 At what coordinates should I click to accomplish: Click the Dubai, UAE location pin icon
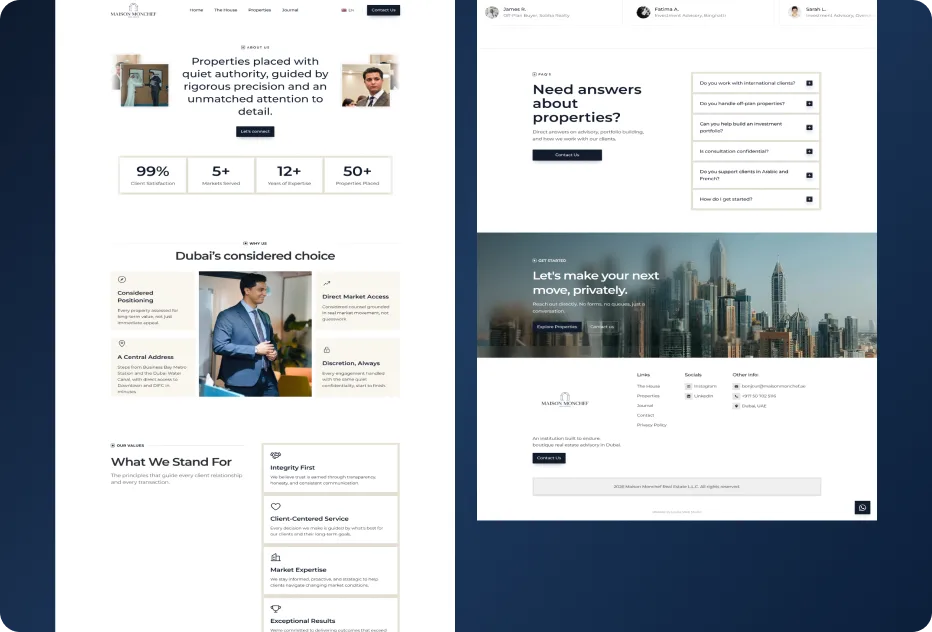(x=736, y=406)
